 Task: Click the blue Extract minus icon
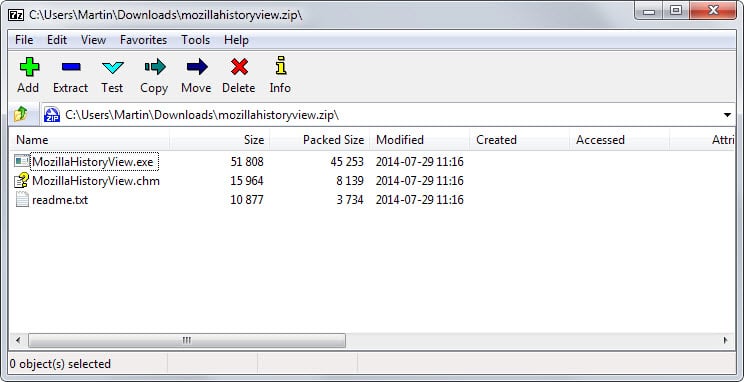pyautogui.click(x=71, y=66)
